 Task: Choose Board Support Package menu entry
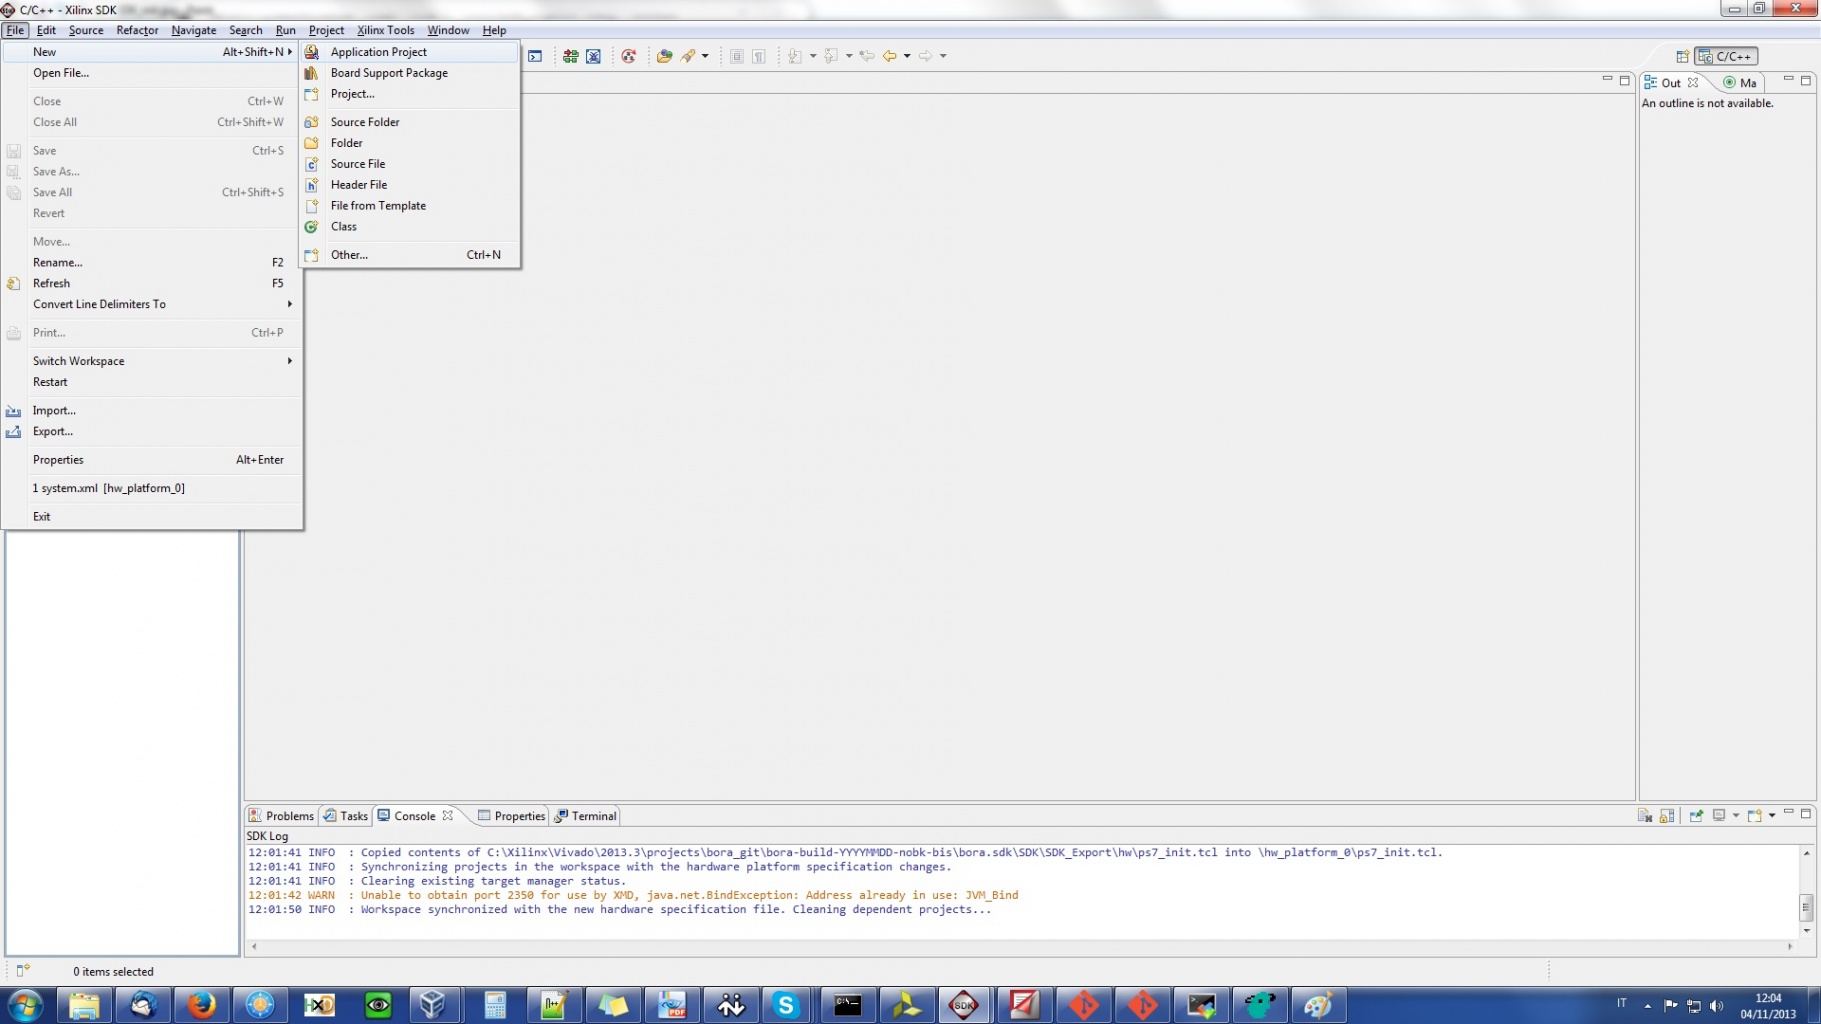point(389,73)
